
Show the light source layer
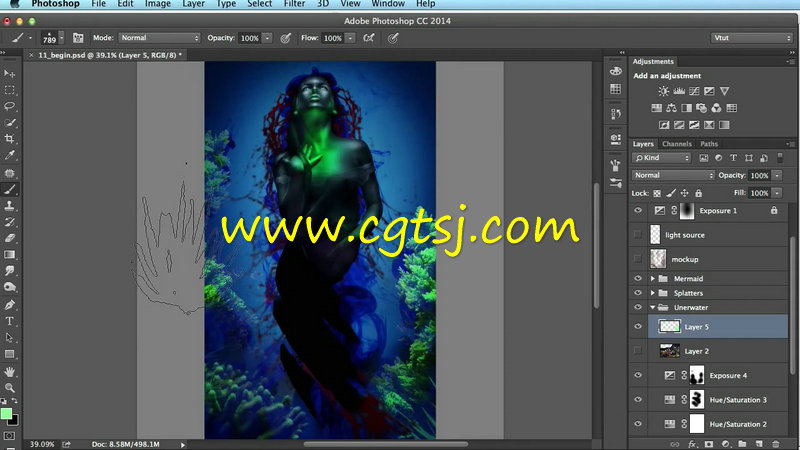coord(638,235)
